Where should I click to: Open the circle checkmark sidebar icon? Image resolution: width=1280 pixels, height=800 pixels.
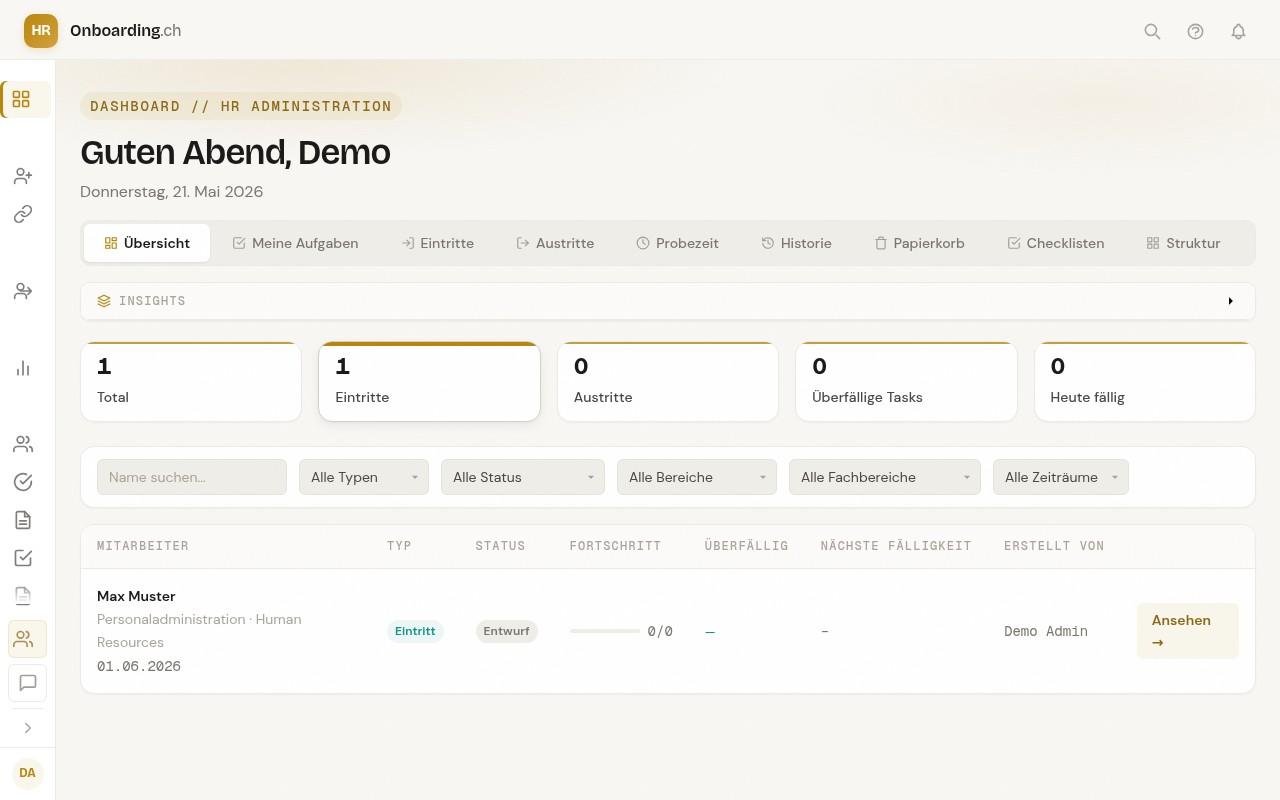click(x=23, y=482)
